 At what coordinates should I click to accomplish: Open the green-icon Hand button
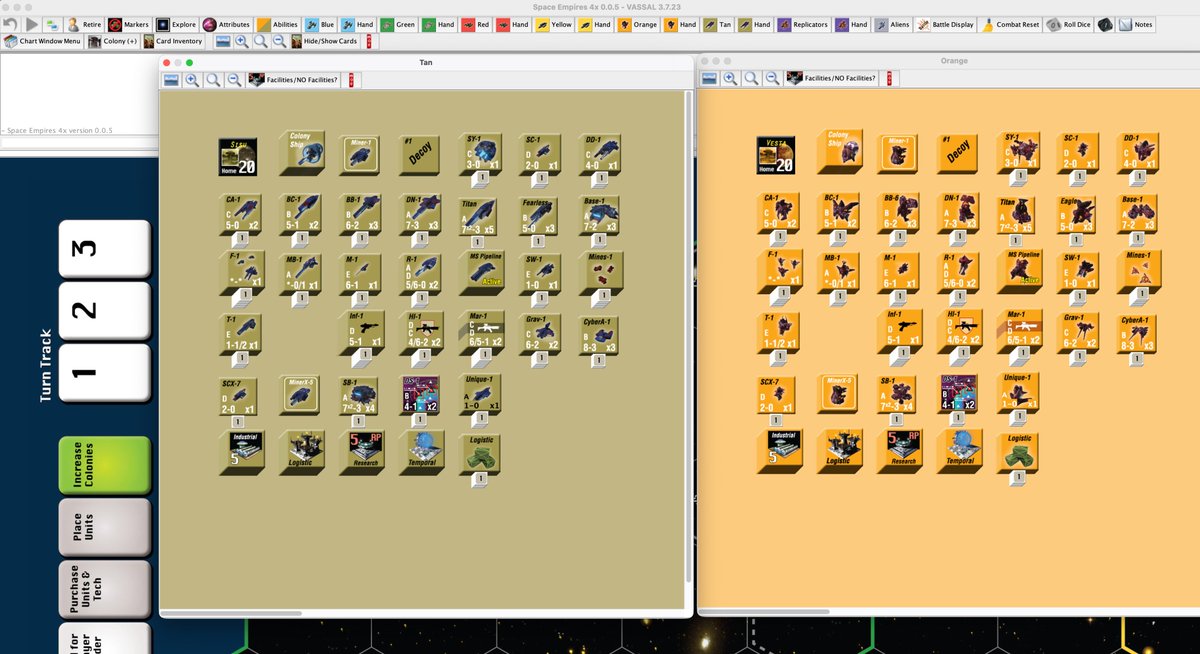(437, 24)
